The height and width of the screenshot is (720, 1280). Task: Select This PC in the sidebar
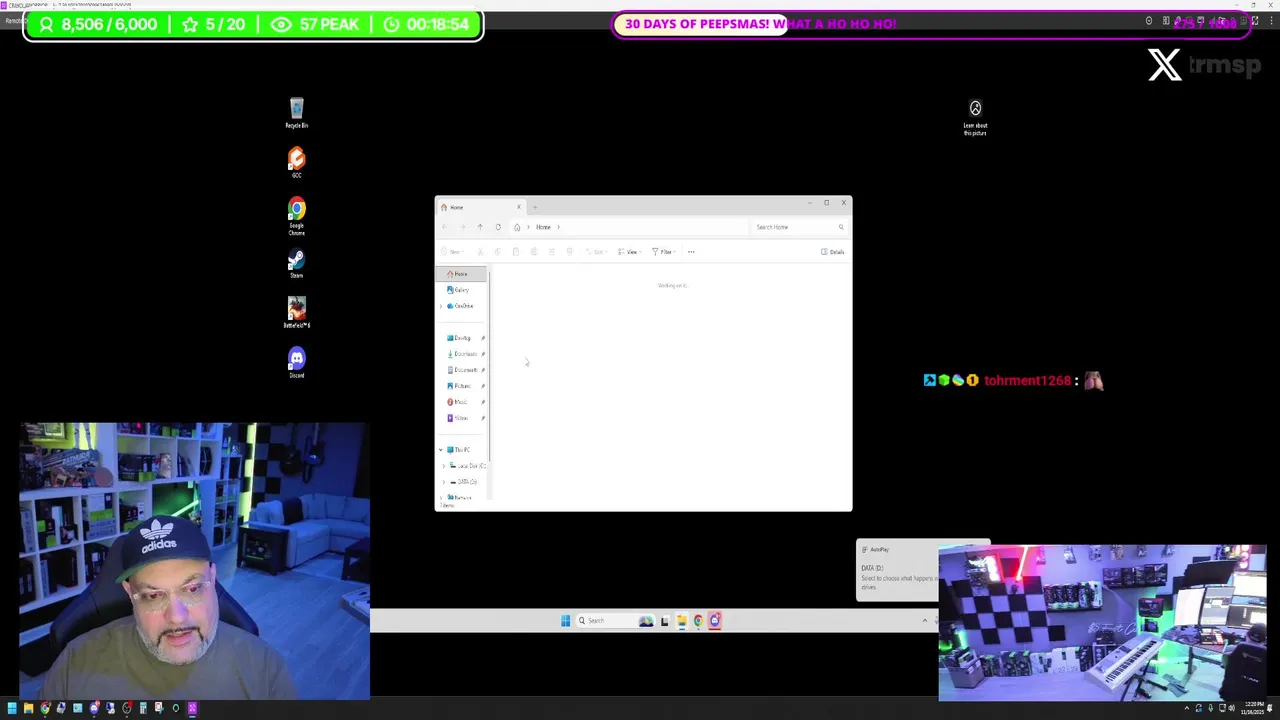[x=461, y=450]
